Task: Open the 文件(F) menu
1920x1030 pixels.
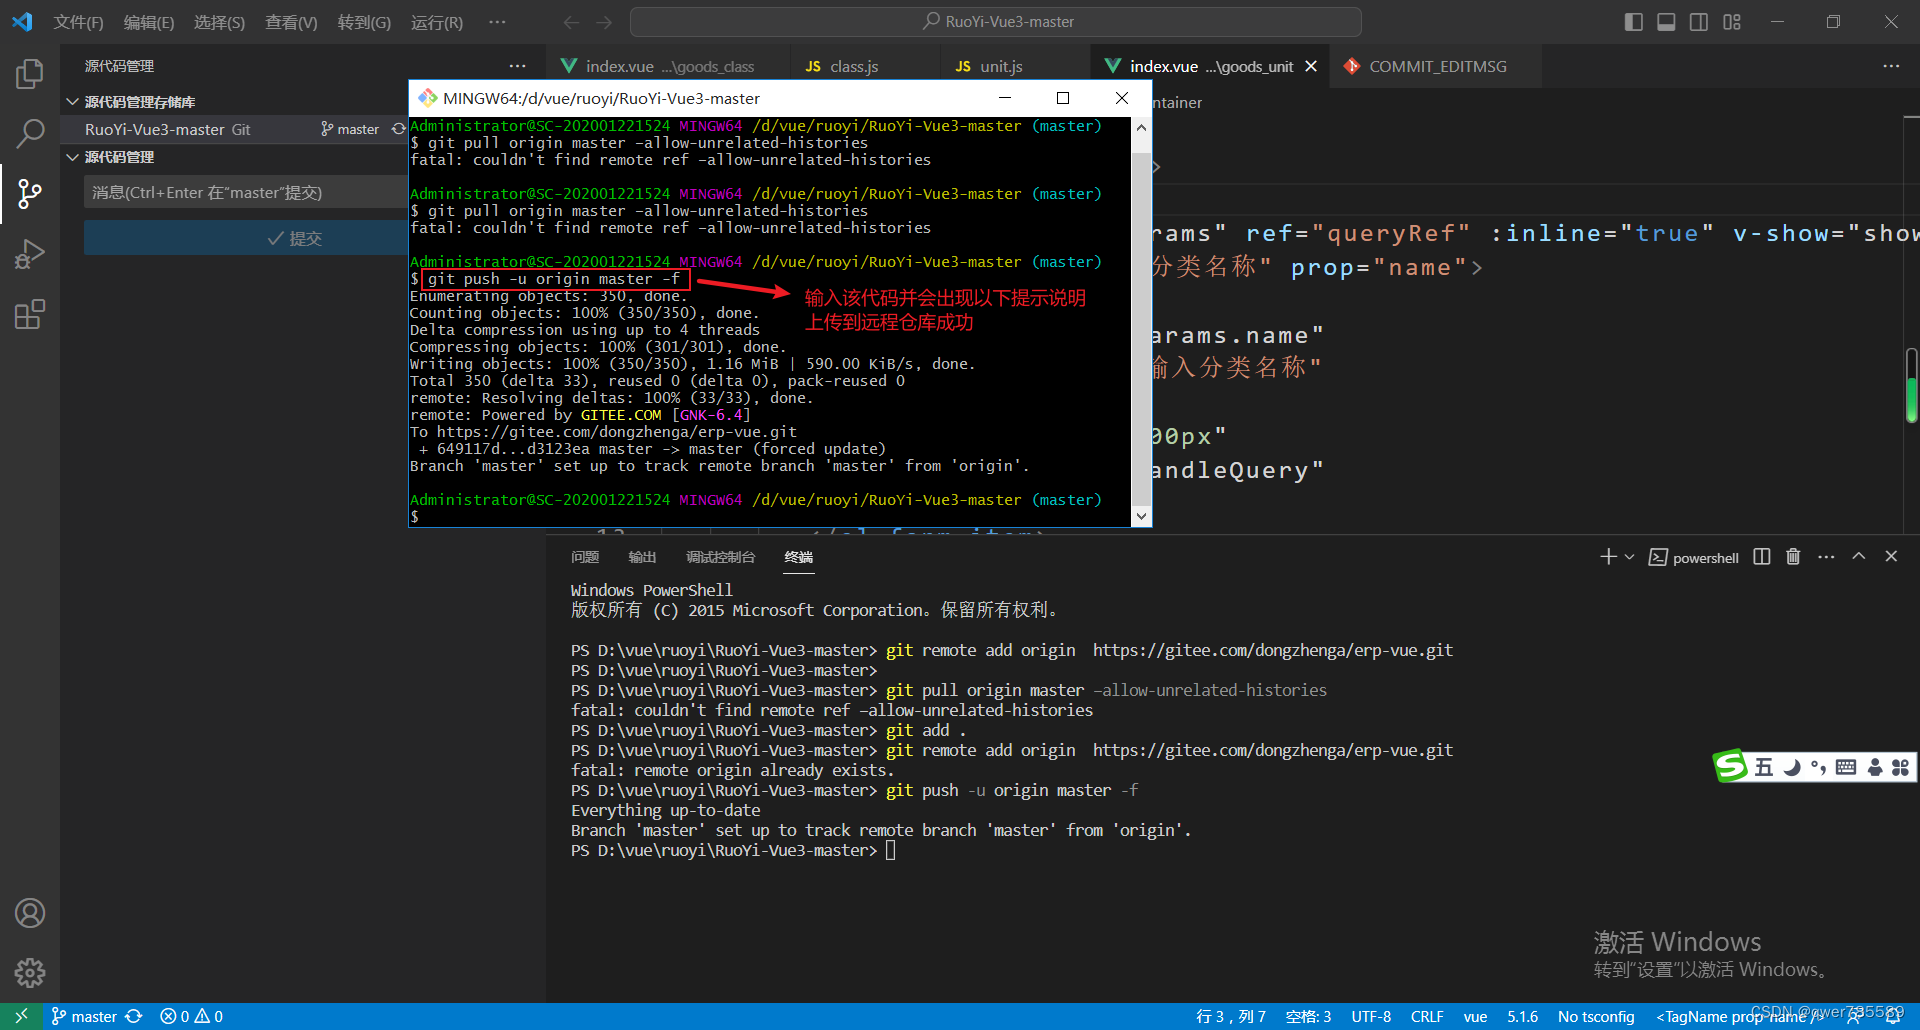Action: point(78,22)
